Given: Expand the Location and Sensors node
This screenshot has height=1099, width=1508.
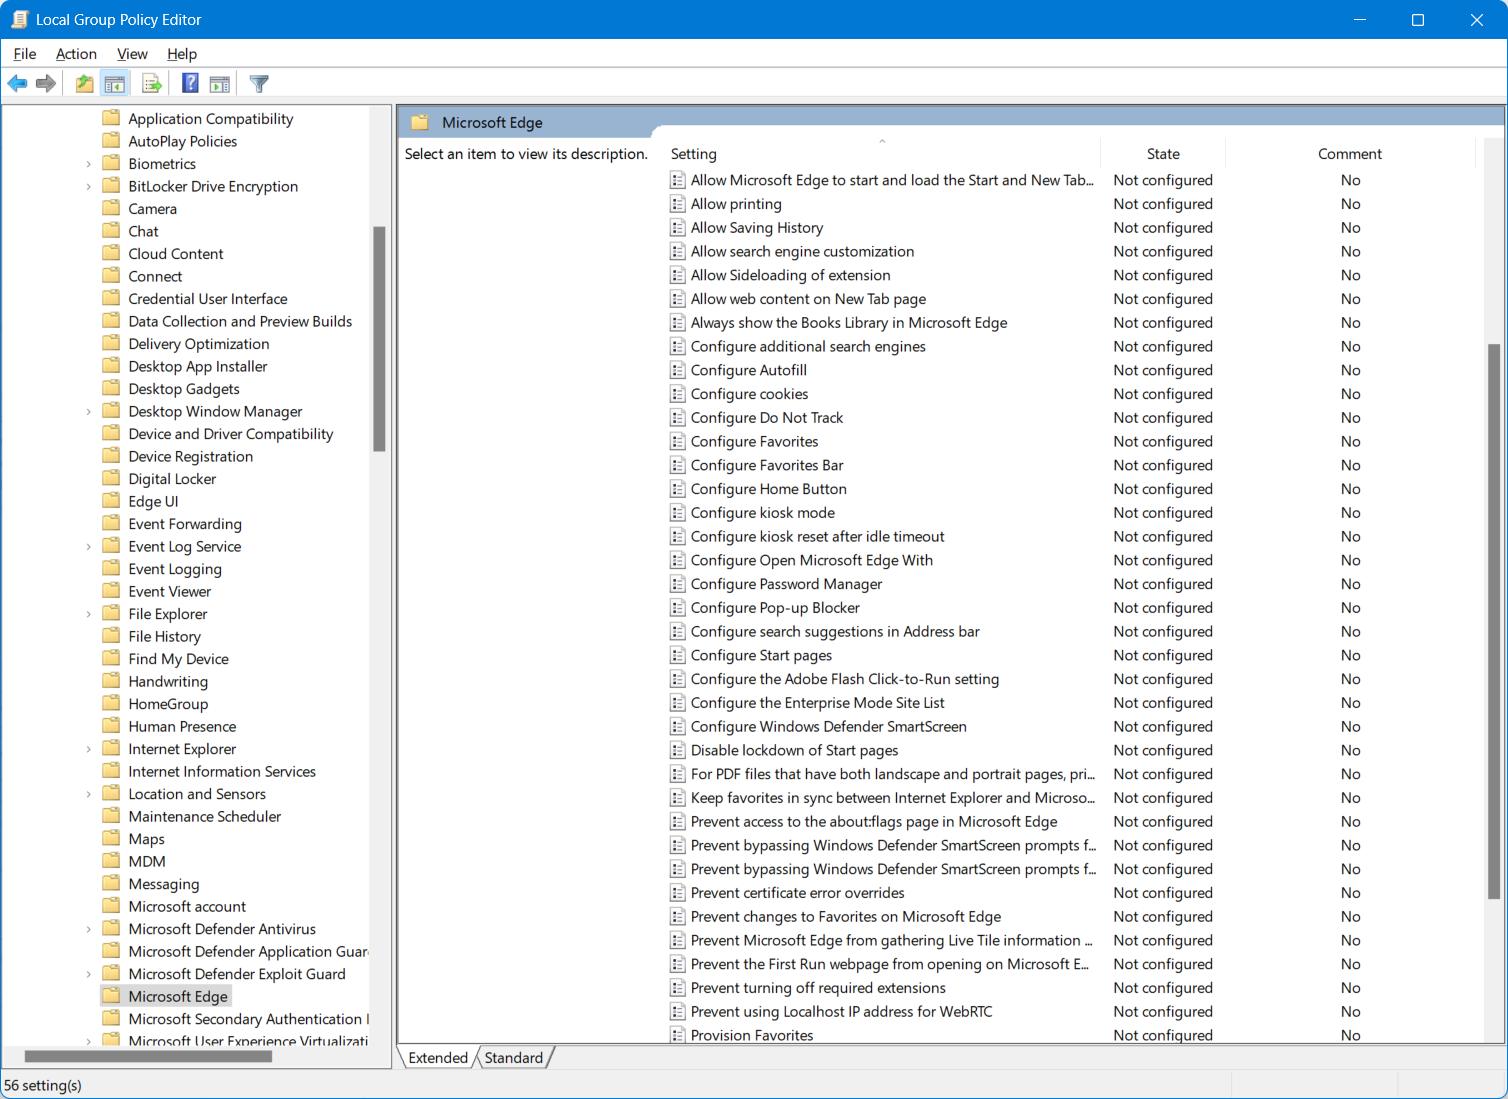Looking at the screenshot, I should pyautogui.click(x=88, y=794).
